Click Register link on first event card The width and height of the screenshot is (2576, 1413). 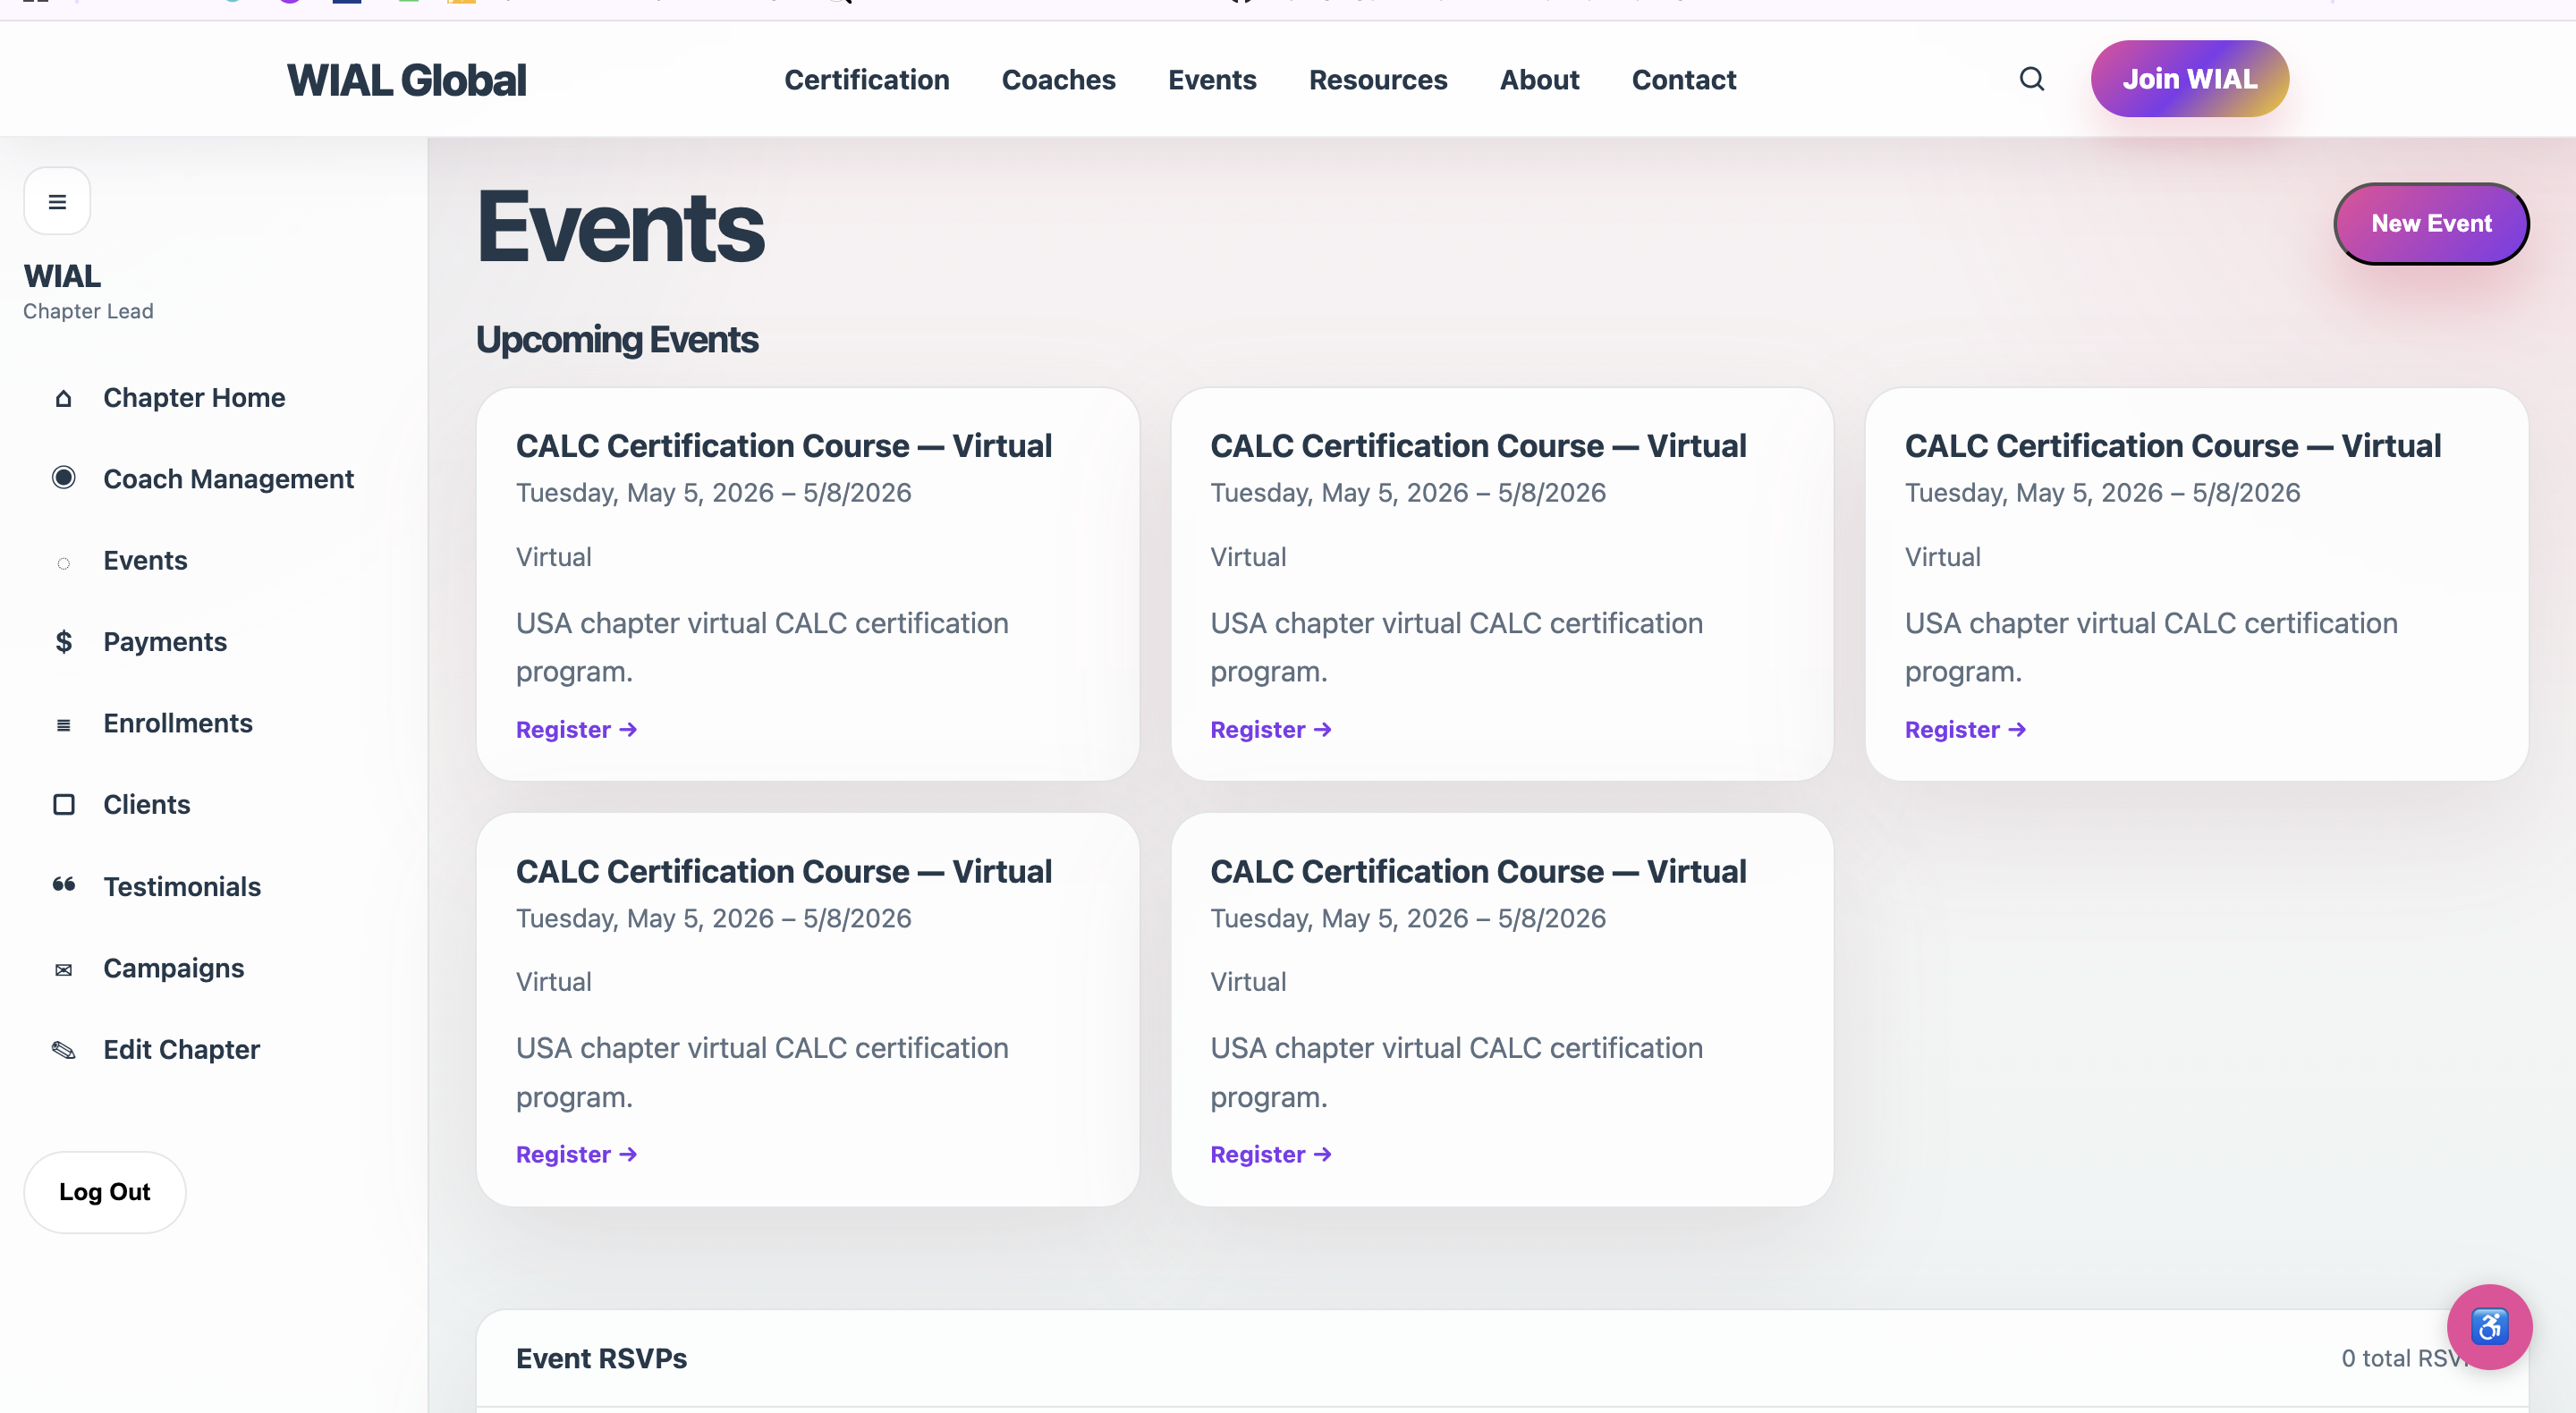coord(576,729)
